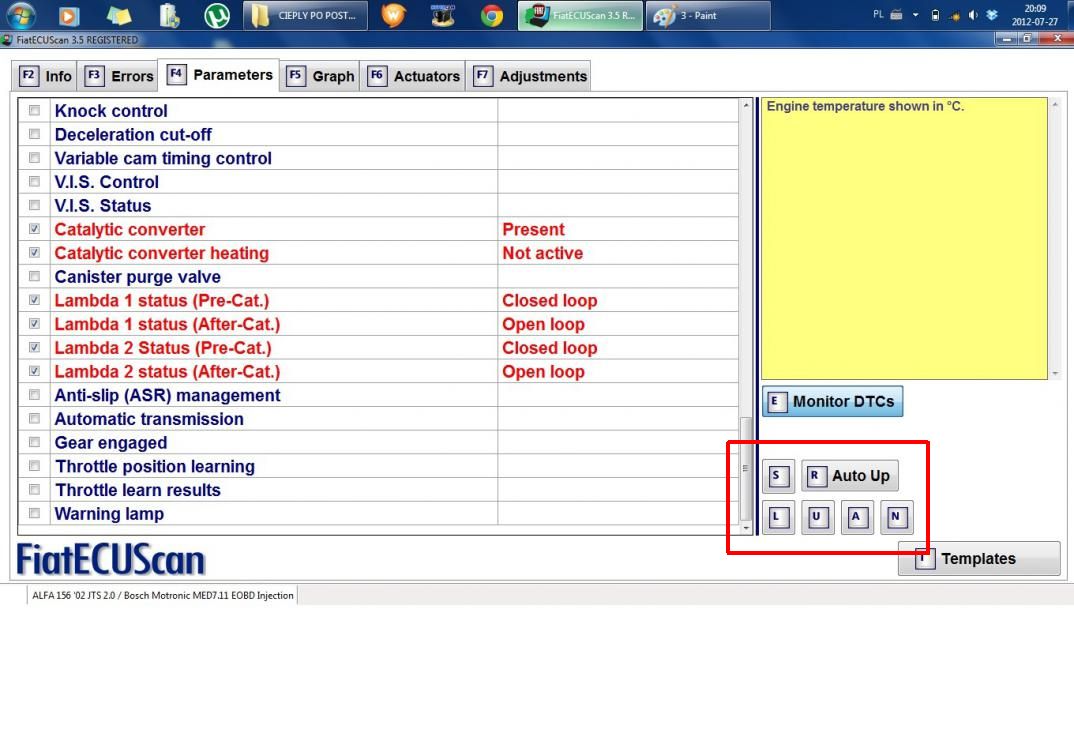Viewport: 1074px width, 752px height.
Task: Open the Templates button
Action: tap(979, 559)
